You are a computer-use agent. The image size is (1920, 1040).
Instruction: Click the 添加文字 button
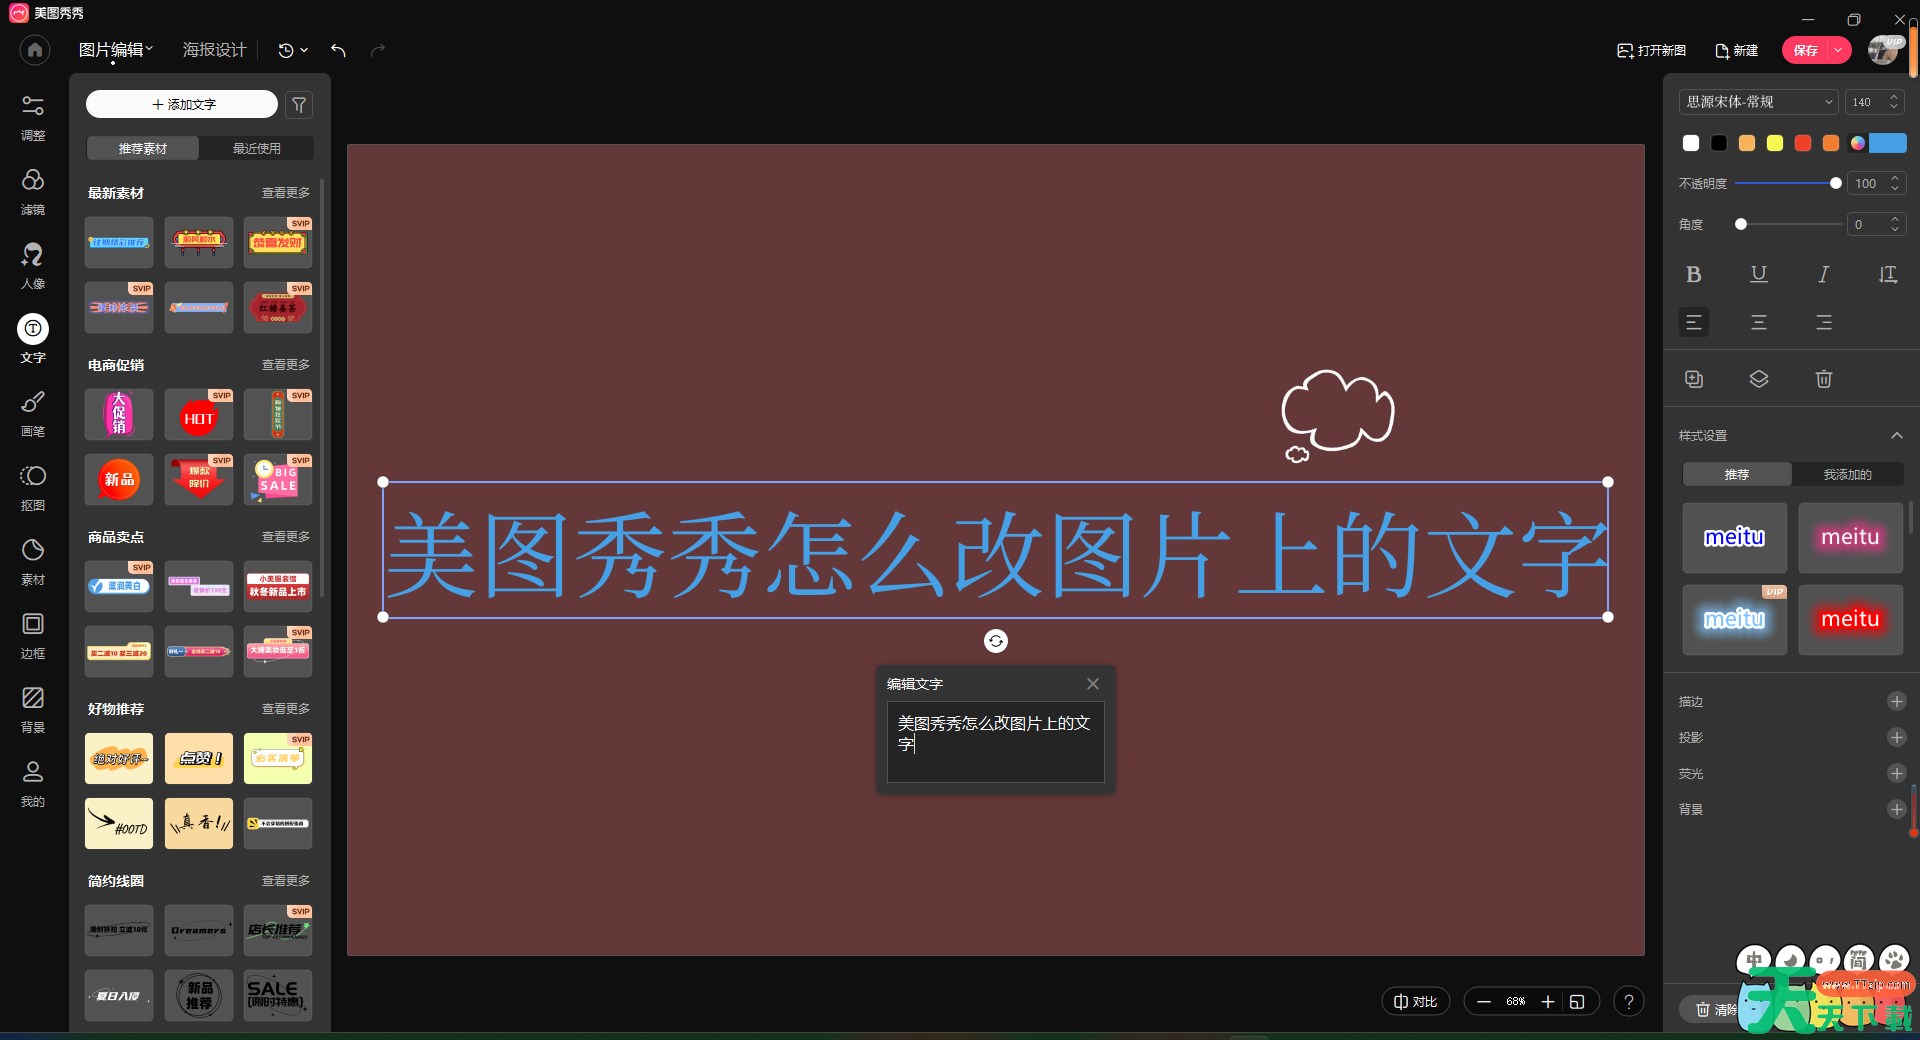[182, 104]
